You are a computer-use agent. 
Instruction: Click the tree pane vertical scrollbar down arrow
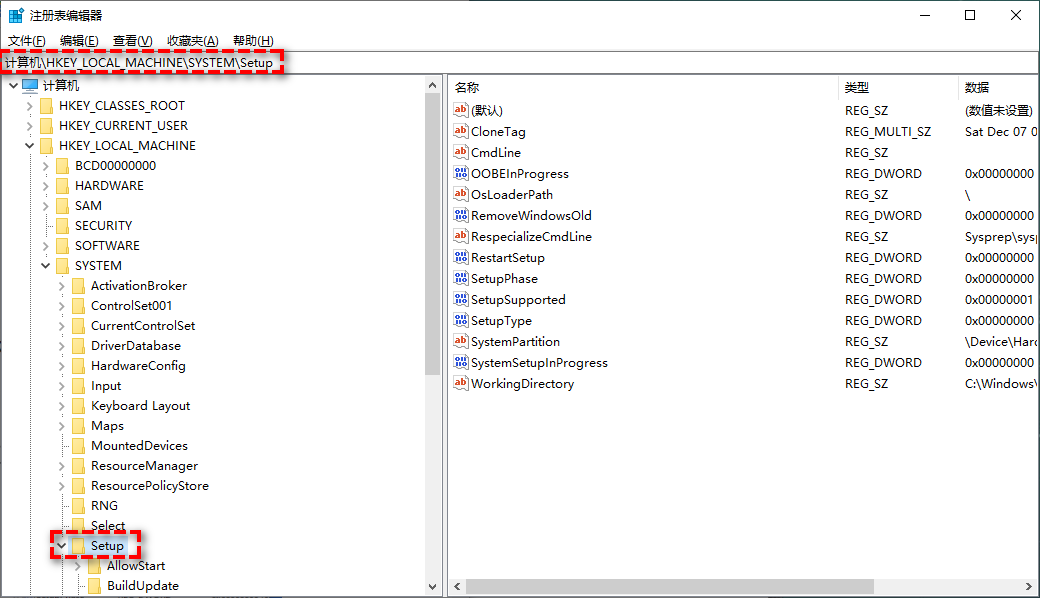[433, 587]
